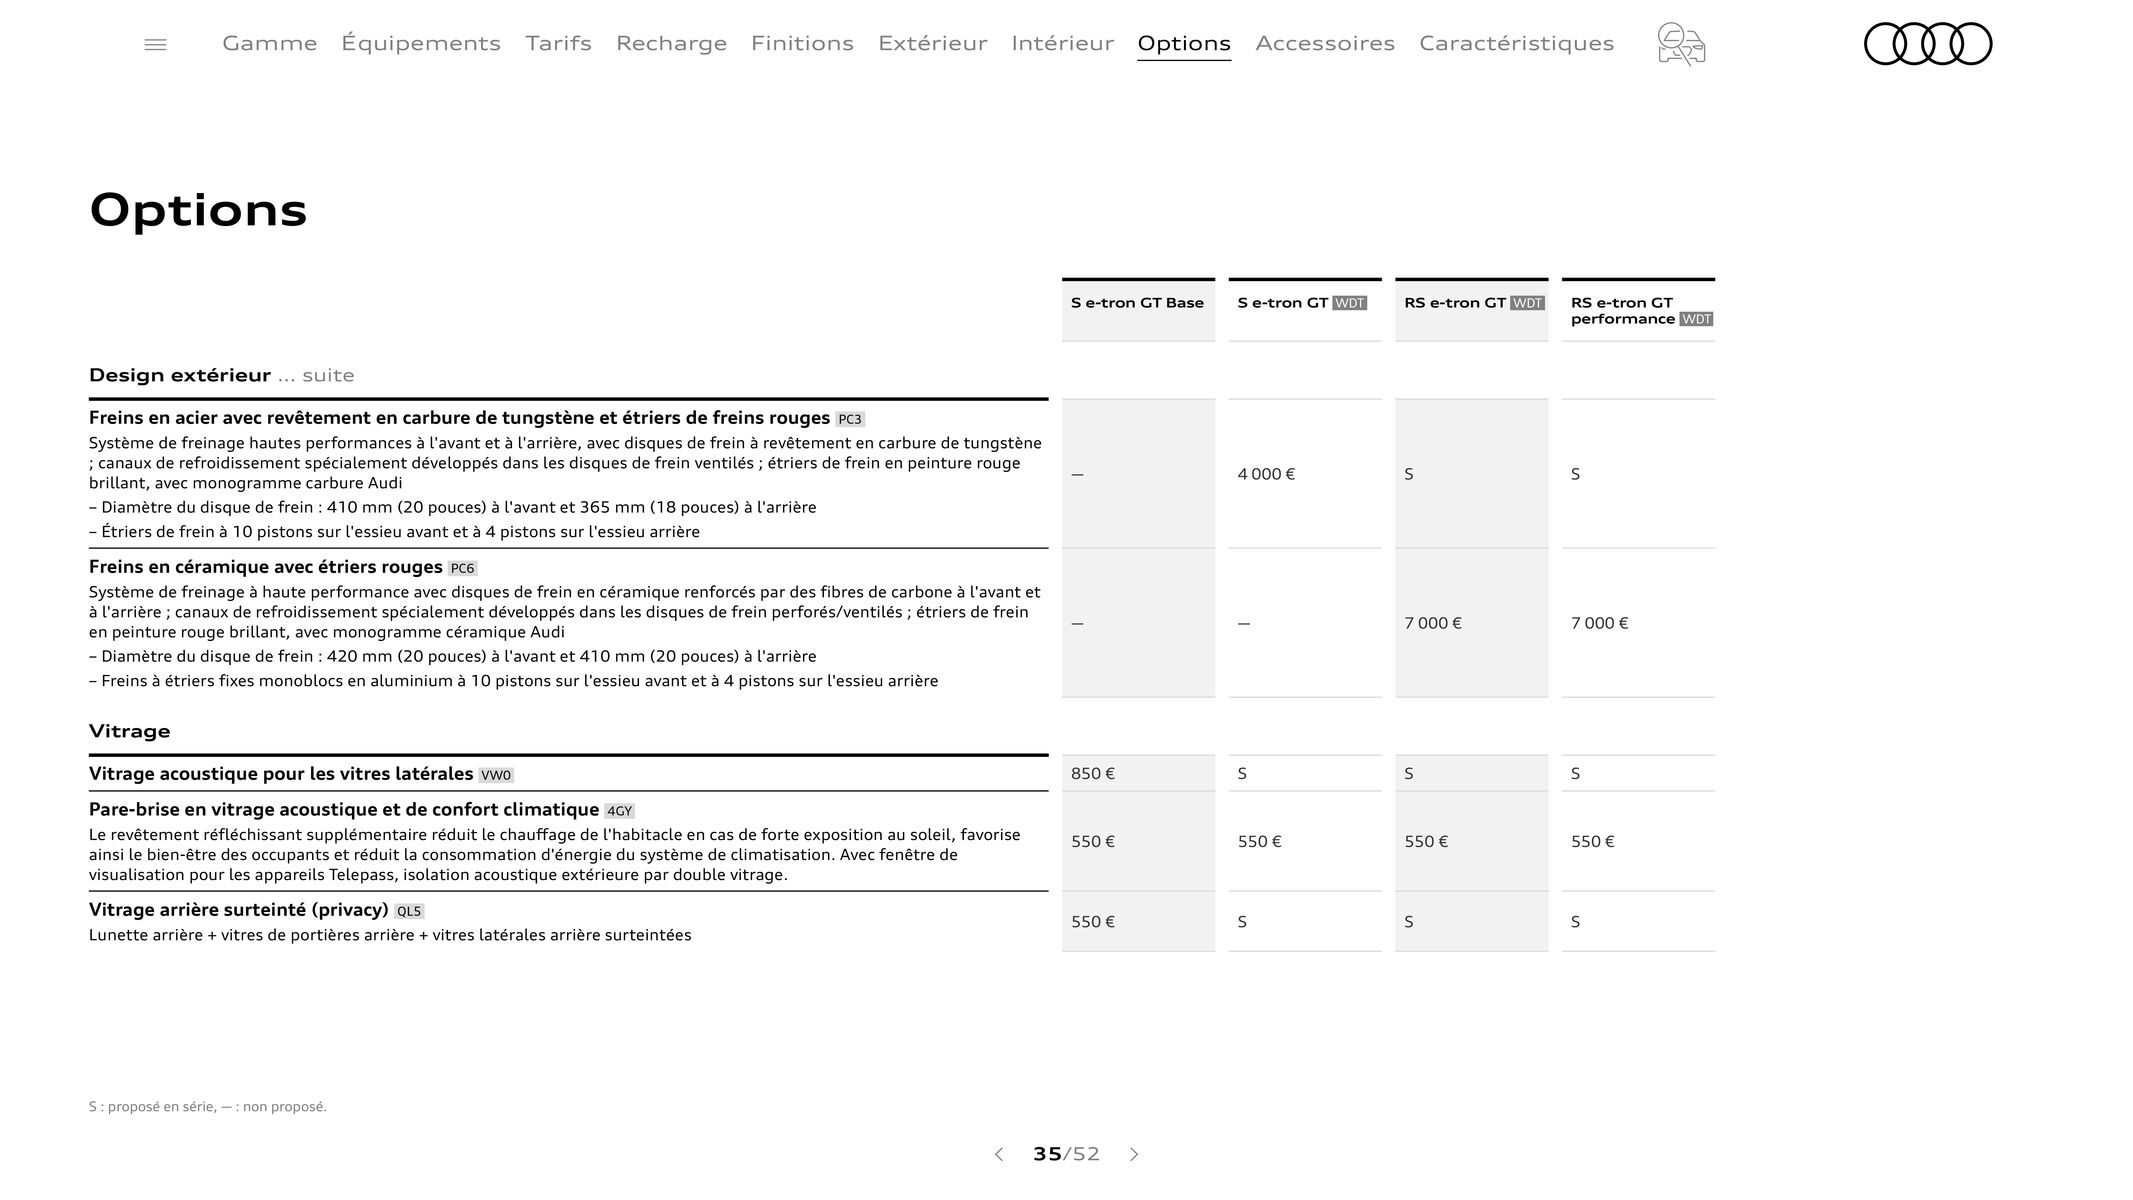
Task: Click the QL5 option code badge
Action: pyautogui.click(x=409, y=911)
